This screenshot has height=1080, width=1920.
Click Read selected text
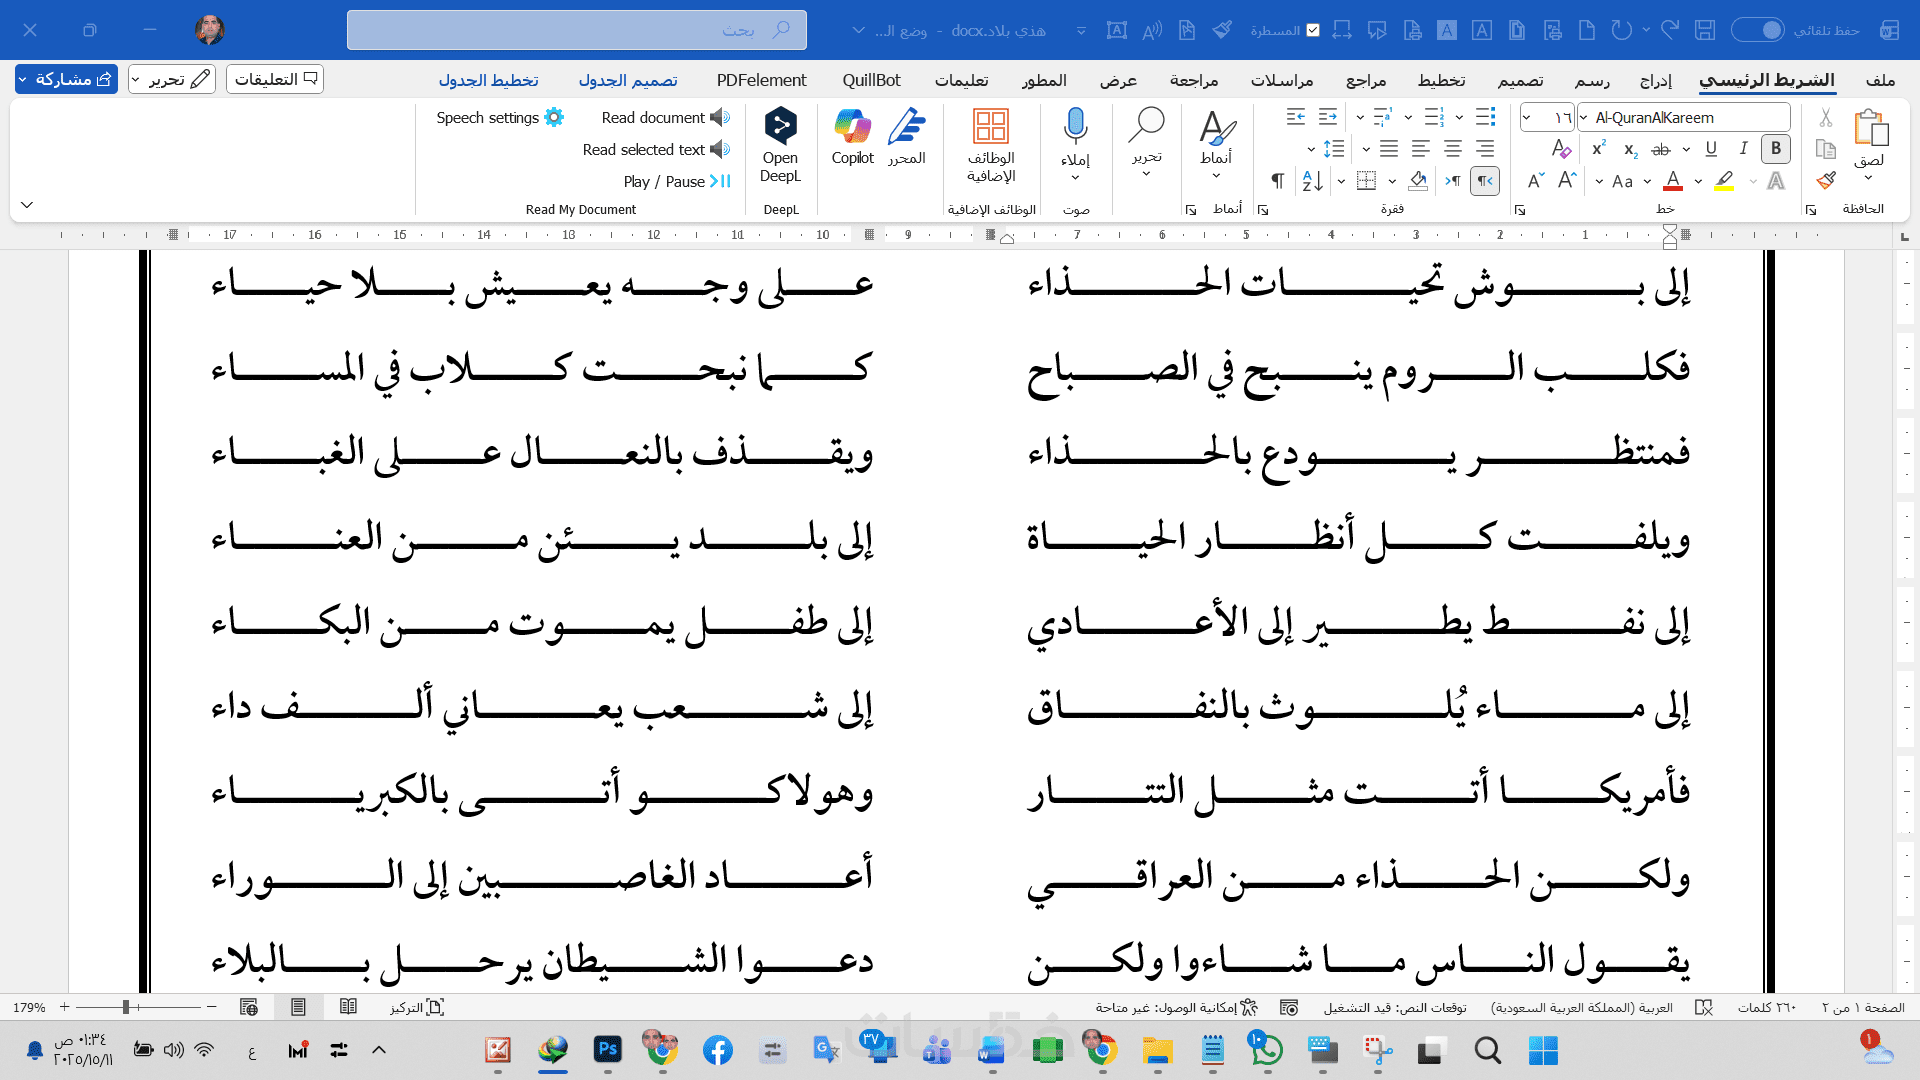click(655, 150)
